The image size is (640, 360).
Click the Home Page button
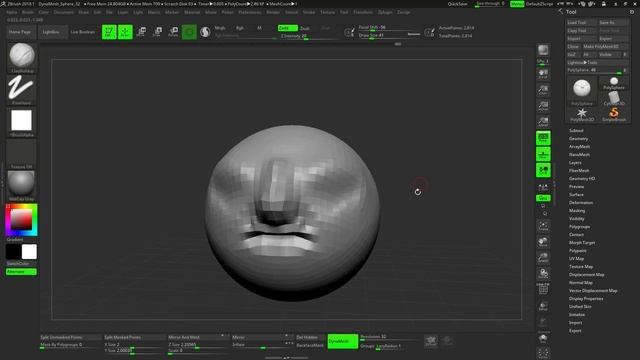pos(20,32)
